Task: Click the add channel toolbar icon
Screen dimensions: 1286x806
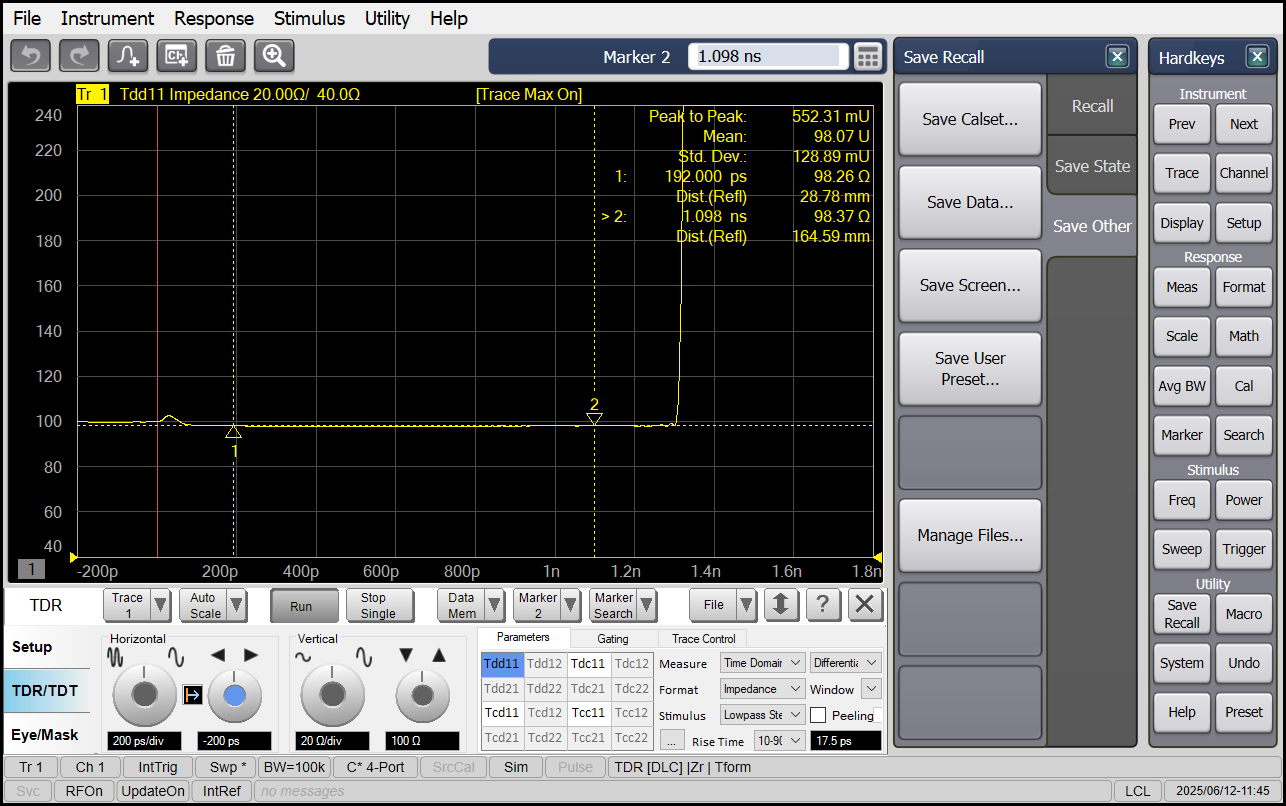Action: coord(177,56)
